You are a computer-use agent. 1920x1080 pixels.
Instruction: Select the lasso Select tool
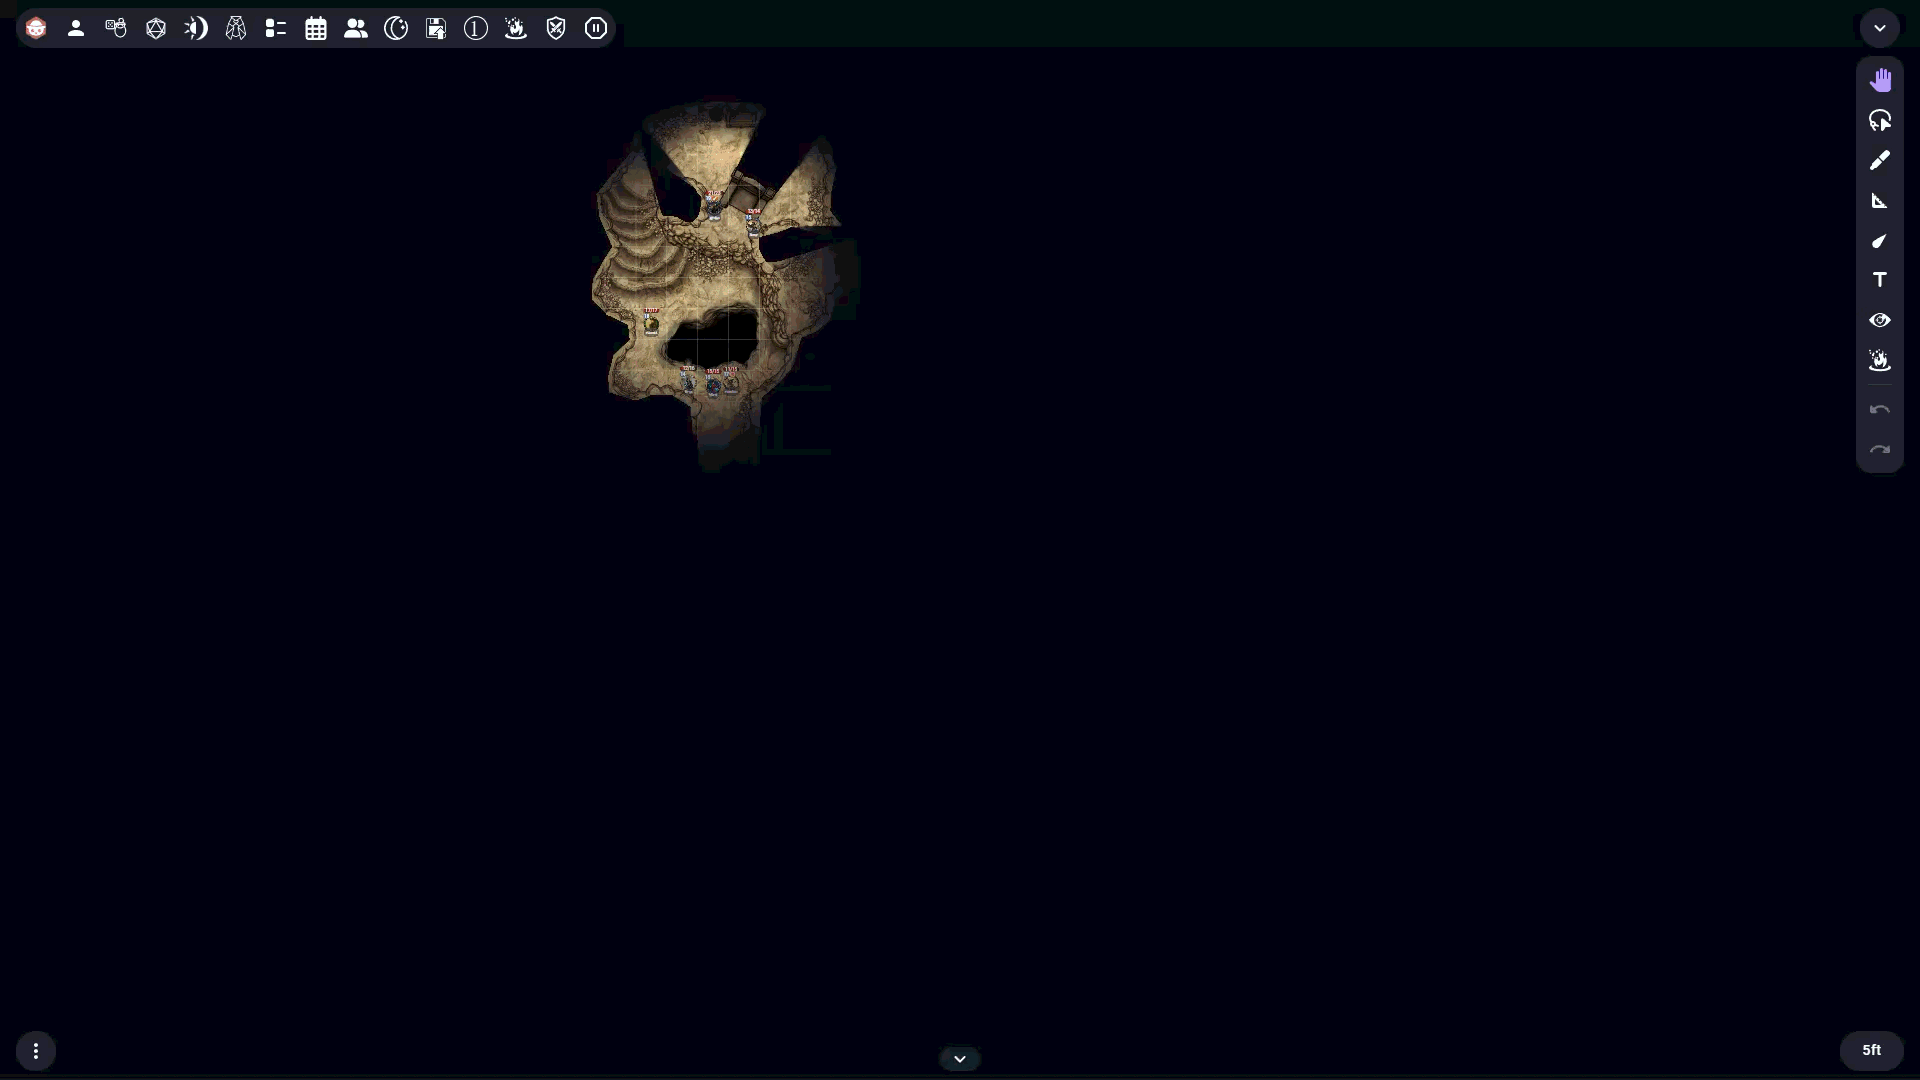pyautogui.click(x=1880, y=120)
